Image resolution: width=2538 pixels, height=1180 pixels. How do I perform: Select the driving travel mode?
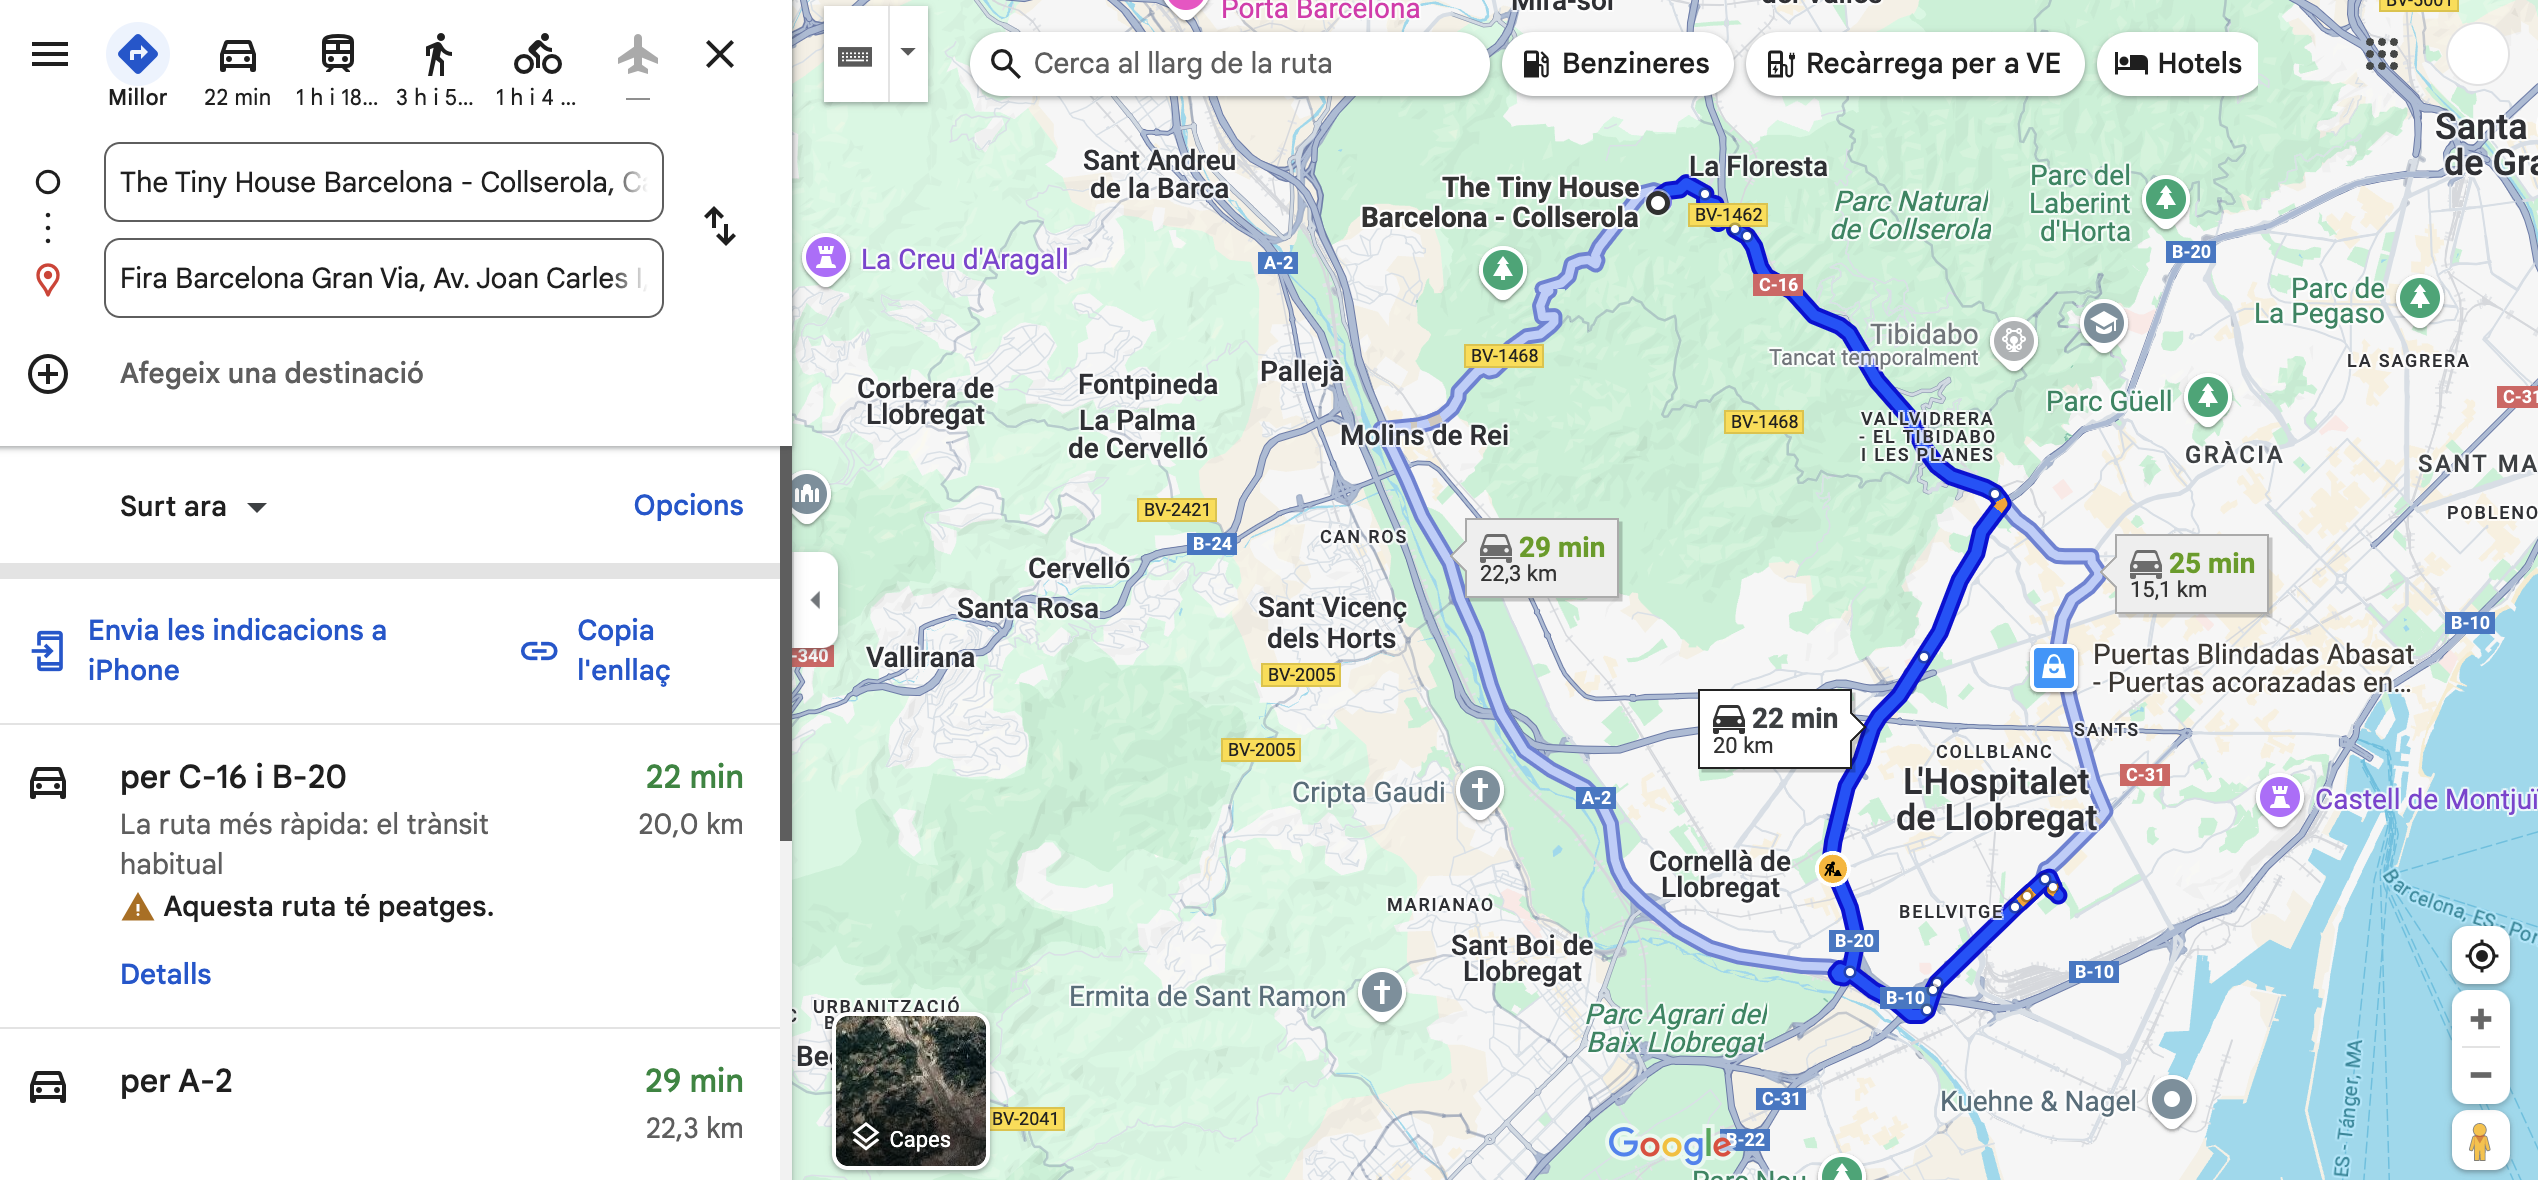237,68
